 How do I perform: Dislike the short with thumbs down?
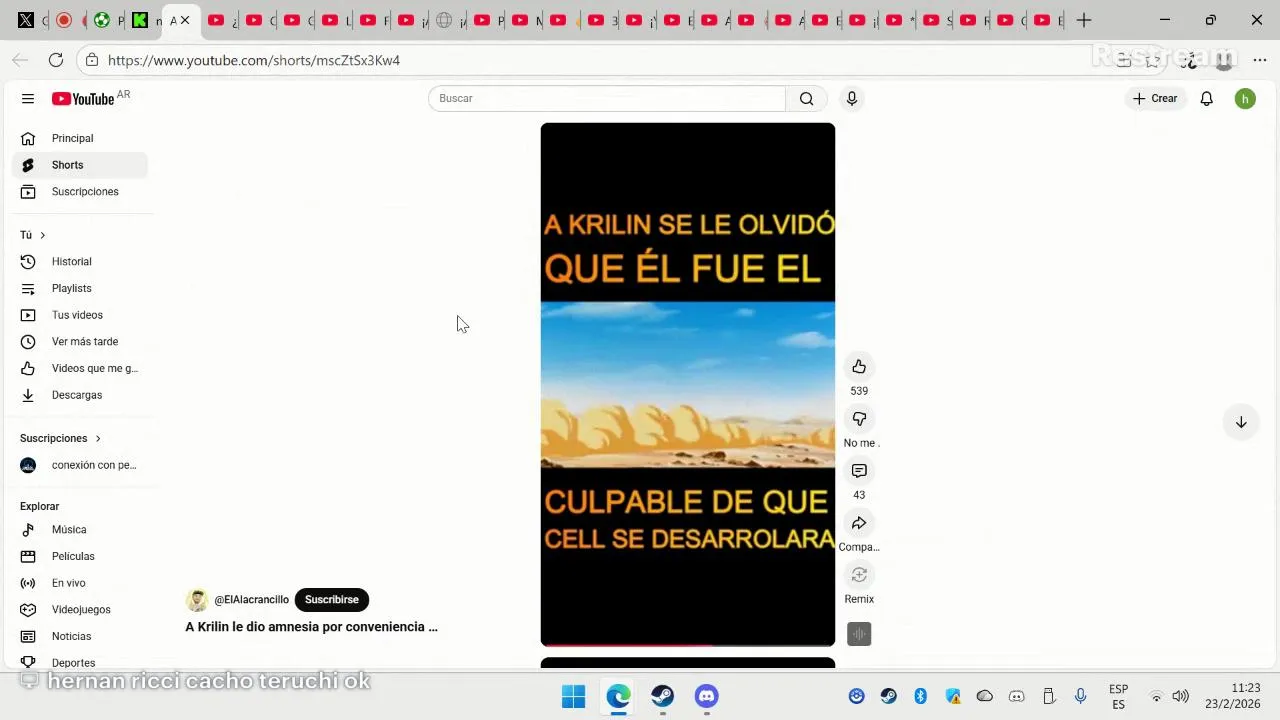(859, 419)
